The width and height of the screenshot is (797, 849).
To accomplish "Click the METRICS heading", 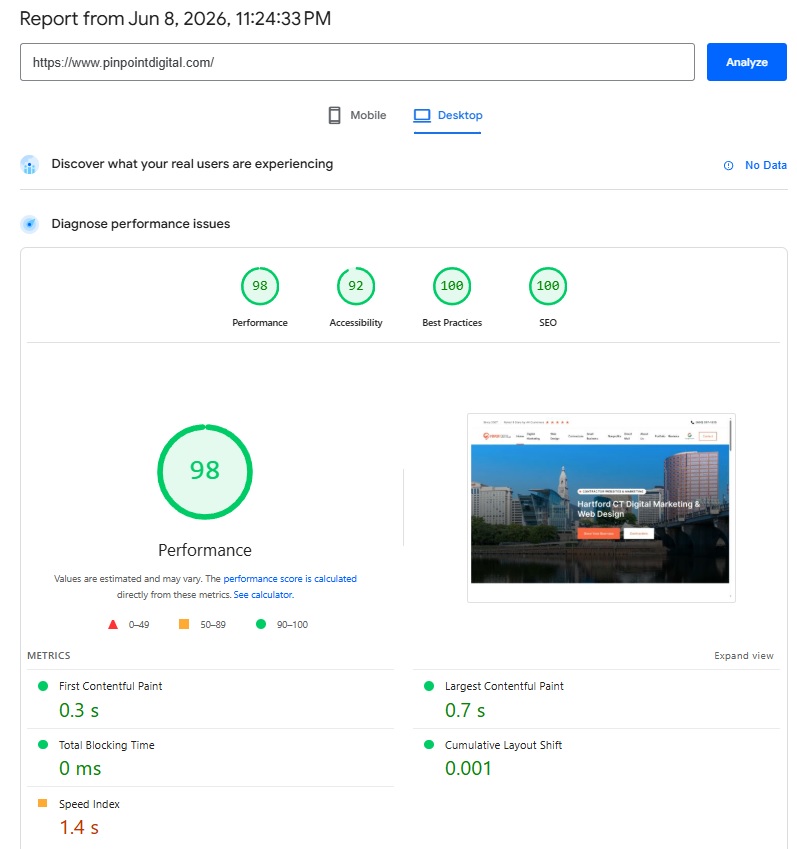I will [x=49, y=656].
